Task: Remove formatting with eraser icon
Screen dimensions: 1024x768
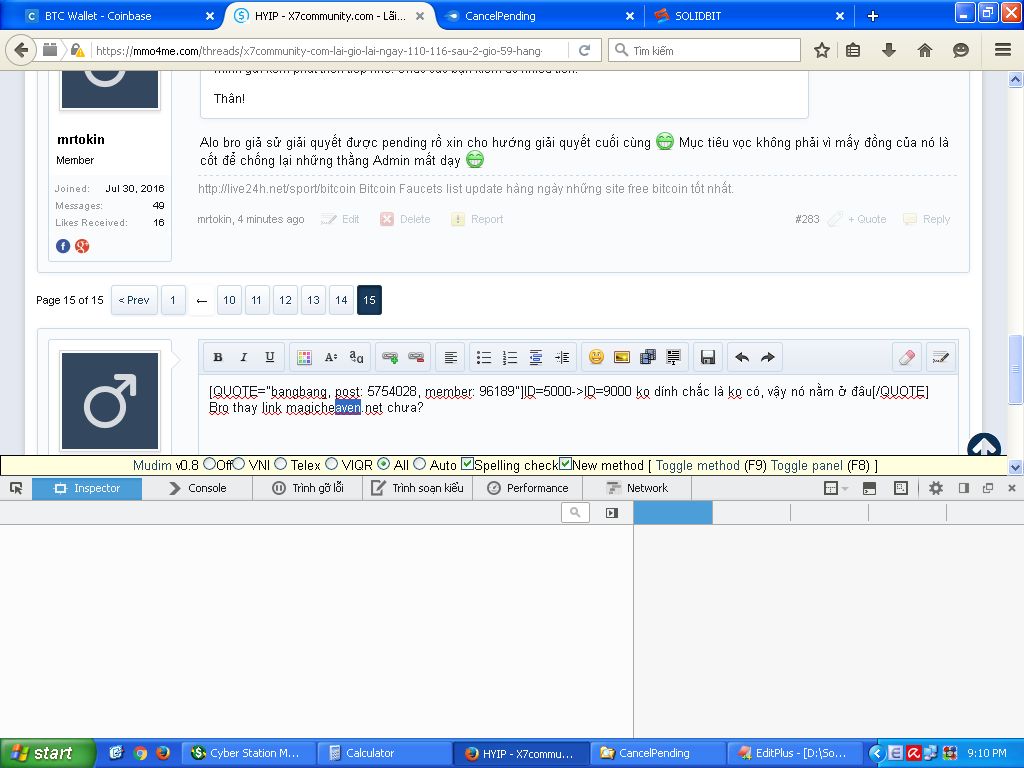Action: point(907,357)
